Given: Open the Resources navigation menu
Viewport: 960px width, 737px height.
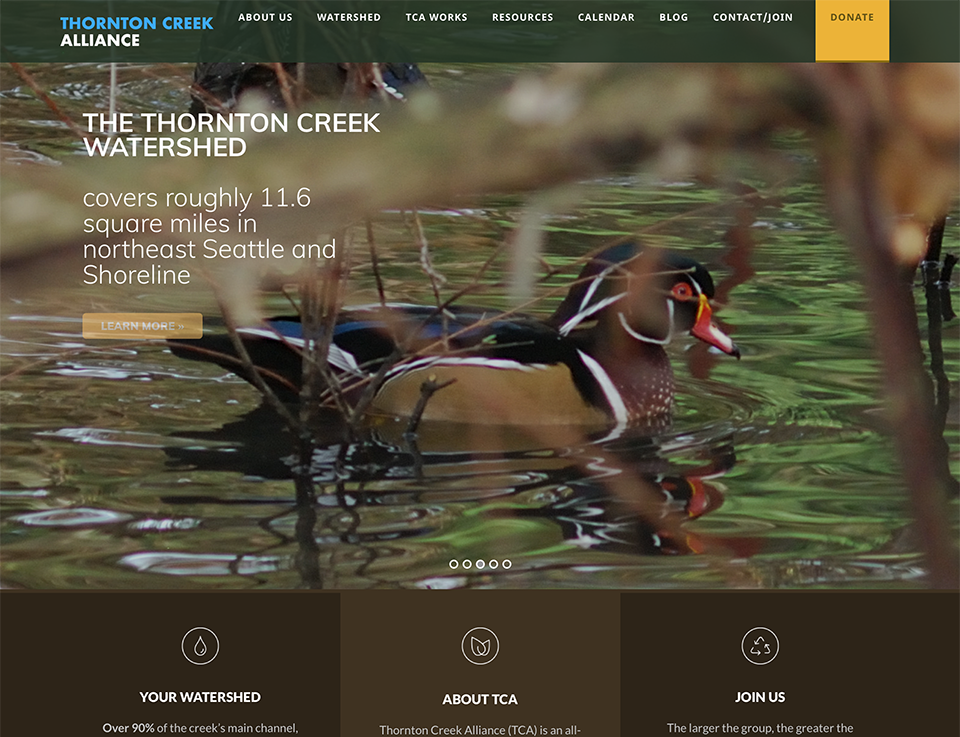Looking at the screenshot, I should [x=522, y=17].
